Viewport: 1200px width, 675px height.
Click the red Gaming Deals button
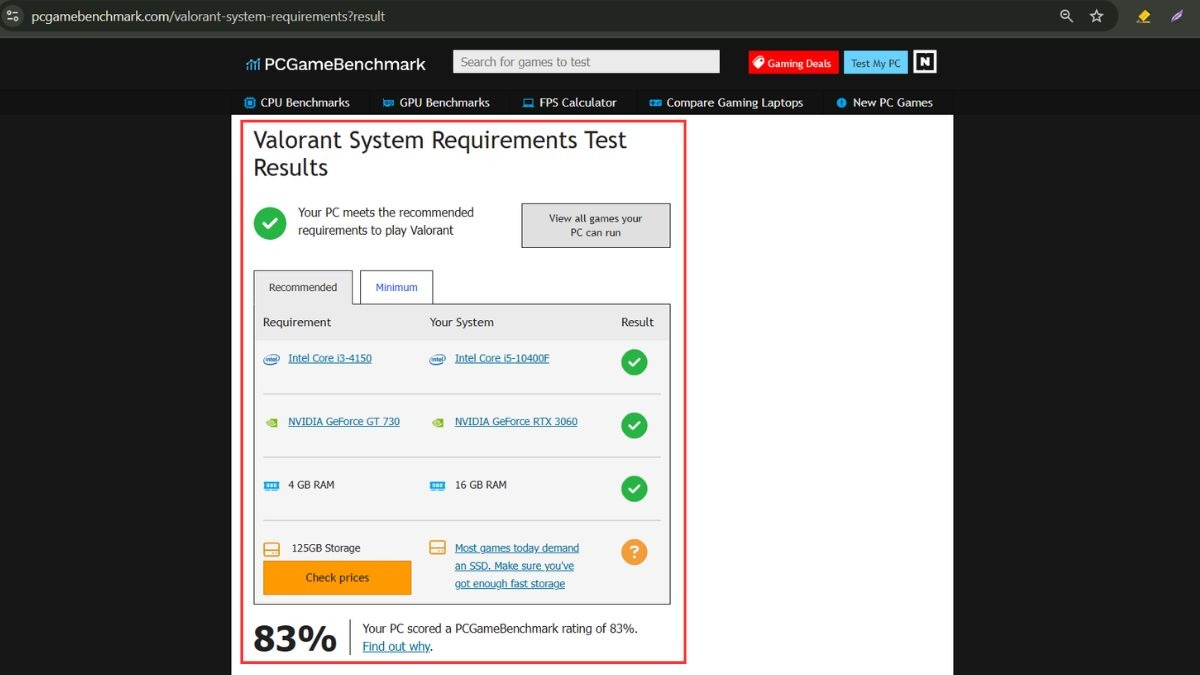pos(793,63)
